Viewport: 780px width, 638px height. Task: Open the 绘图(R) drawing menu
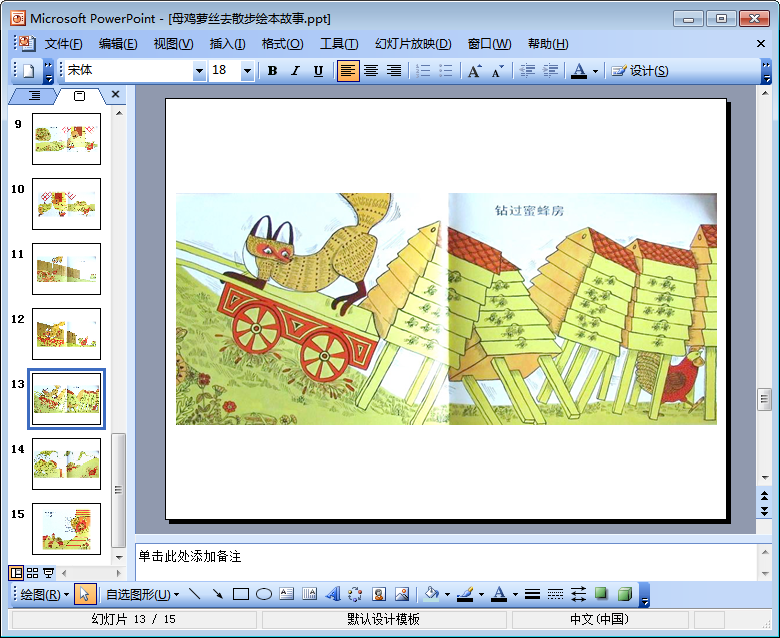tap(44, 595)
